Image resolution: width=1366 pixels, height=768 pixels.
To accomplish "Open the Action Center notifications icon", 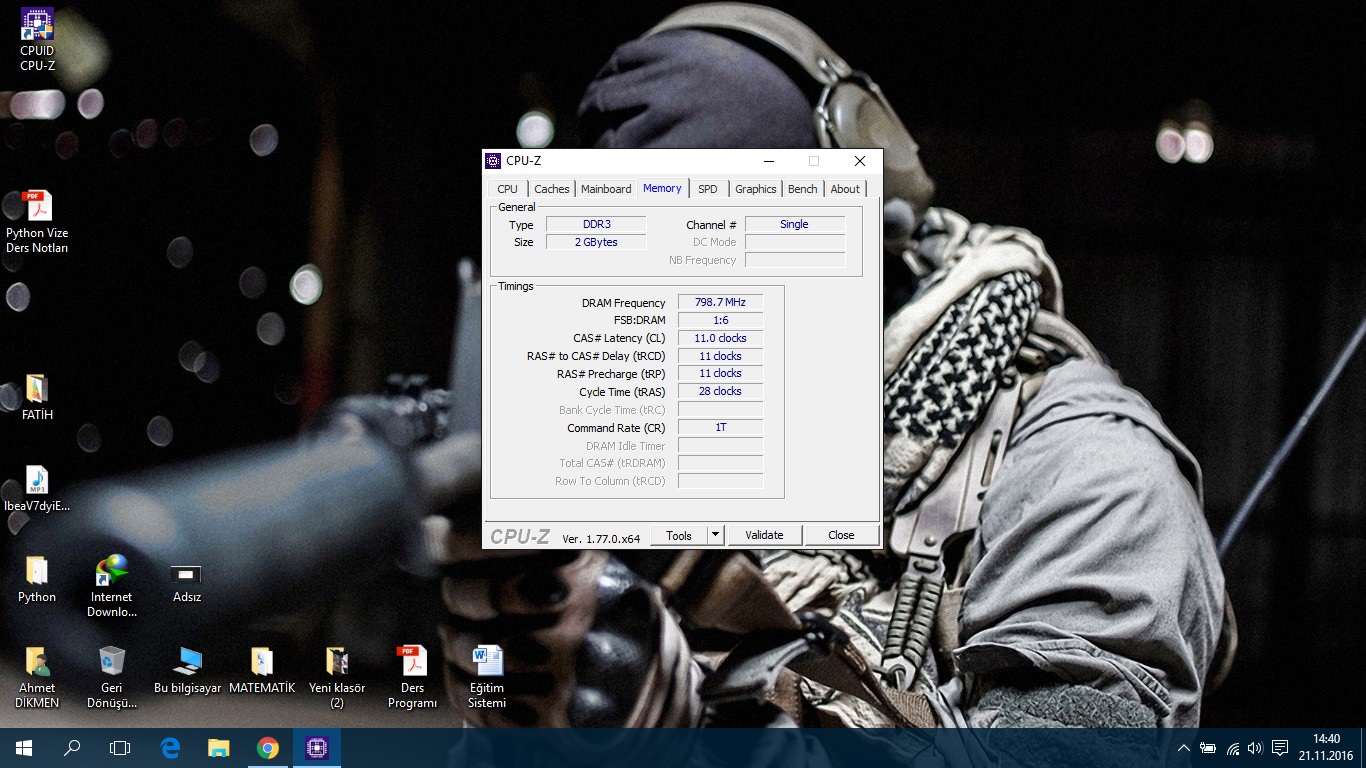I will click(1280, 748).
